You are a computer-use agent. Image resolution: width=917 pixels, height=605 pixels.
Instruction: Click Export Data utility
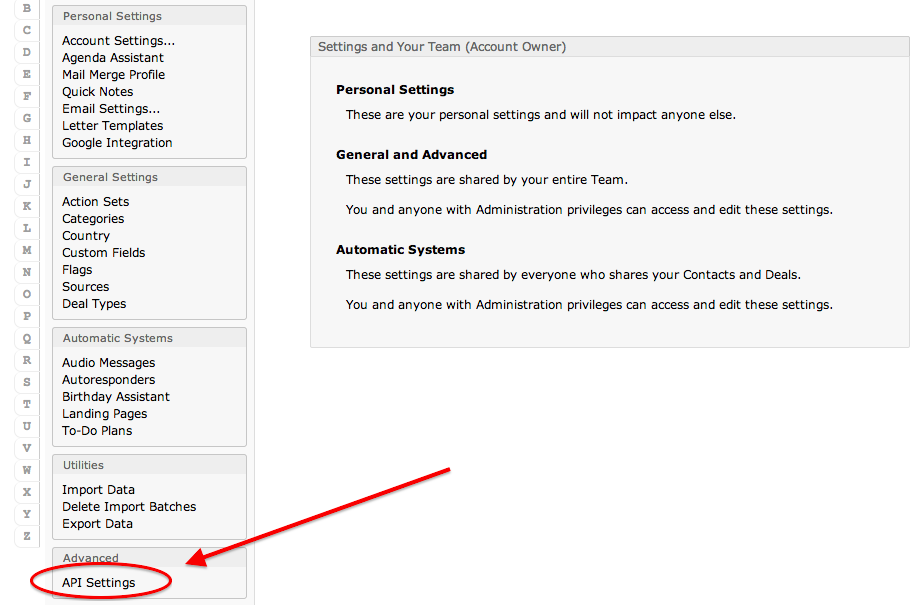click(x=97, y=524)
